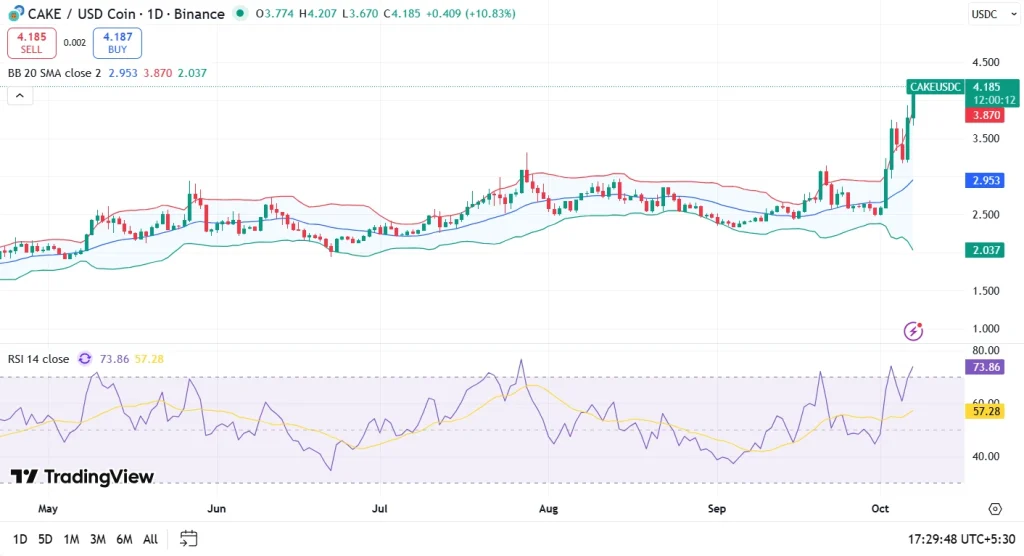Show the All time range
Screen dimensions: 1024x556
click(150, 539)
